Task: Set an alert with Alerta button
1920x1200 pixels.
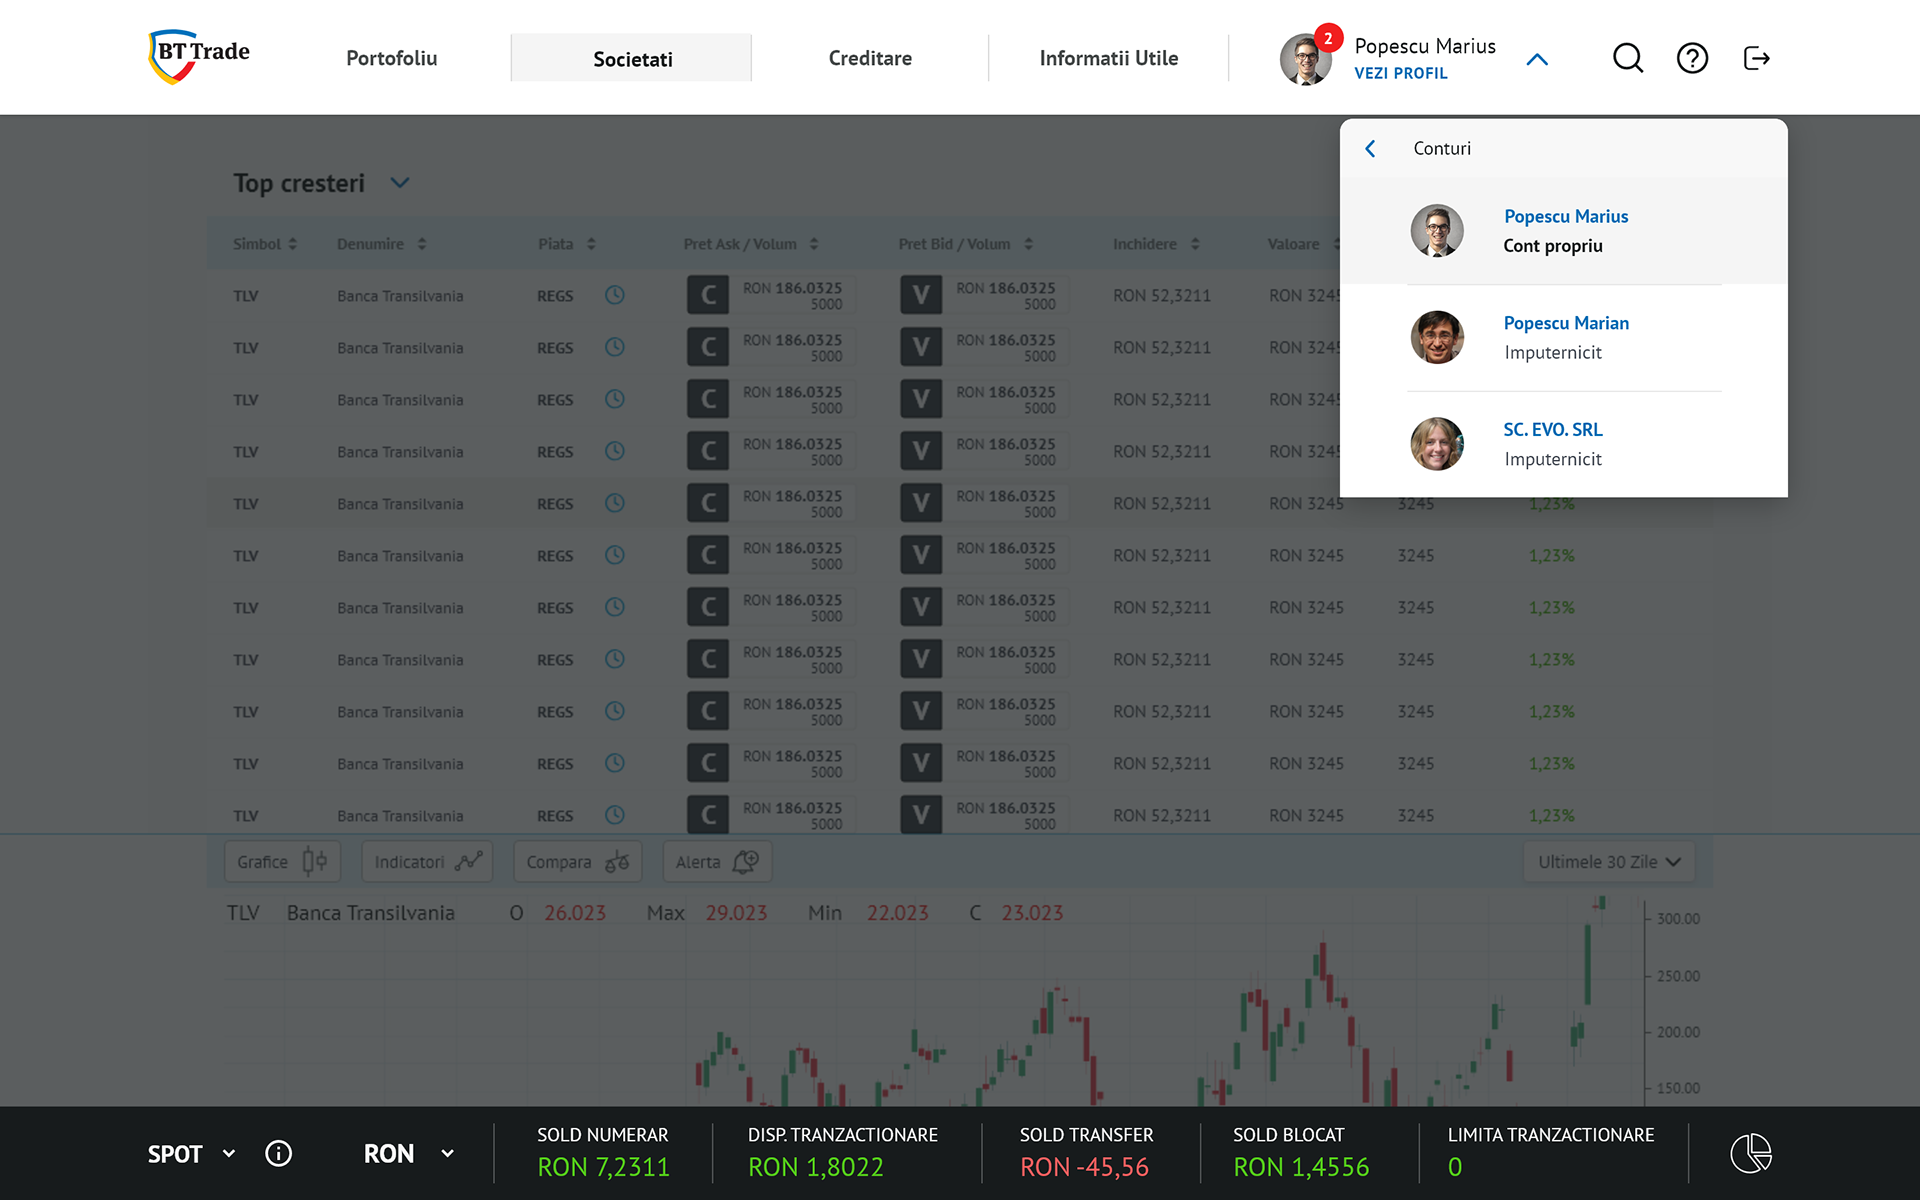Action: click(x=717, y=861)
